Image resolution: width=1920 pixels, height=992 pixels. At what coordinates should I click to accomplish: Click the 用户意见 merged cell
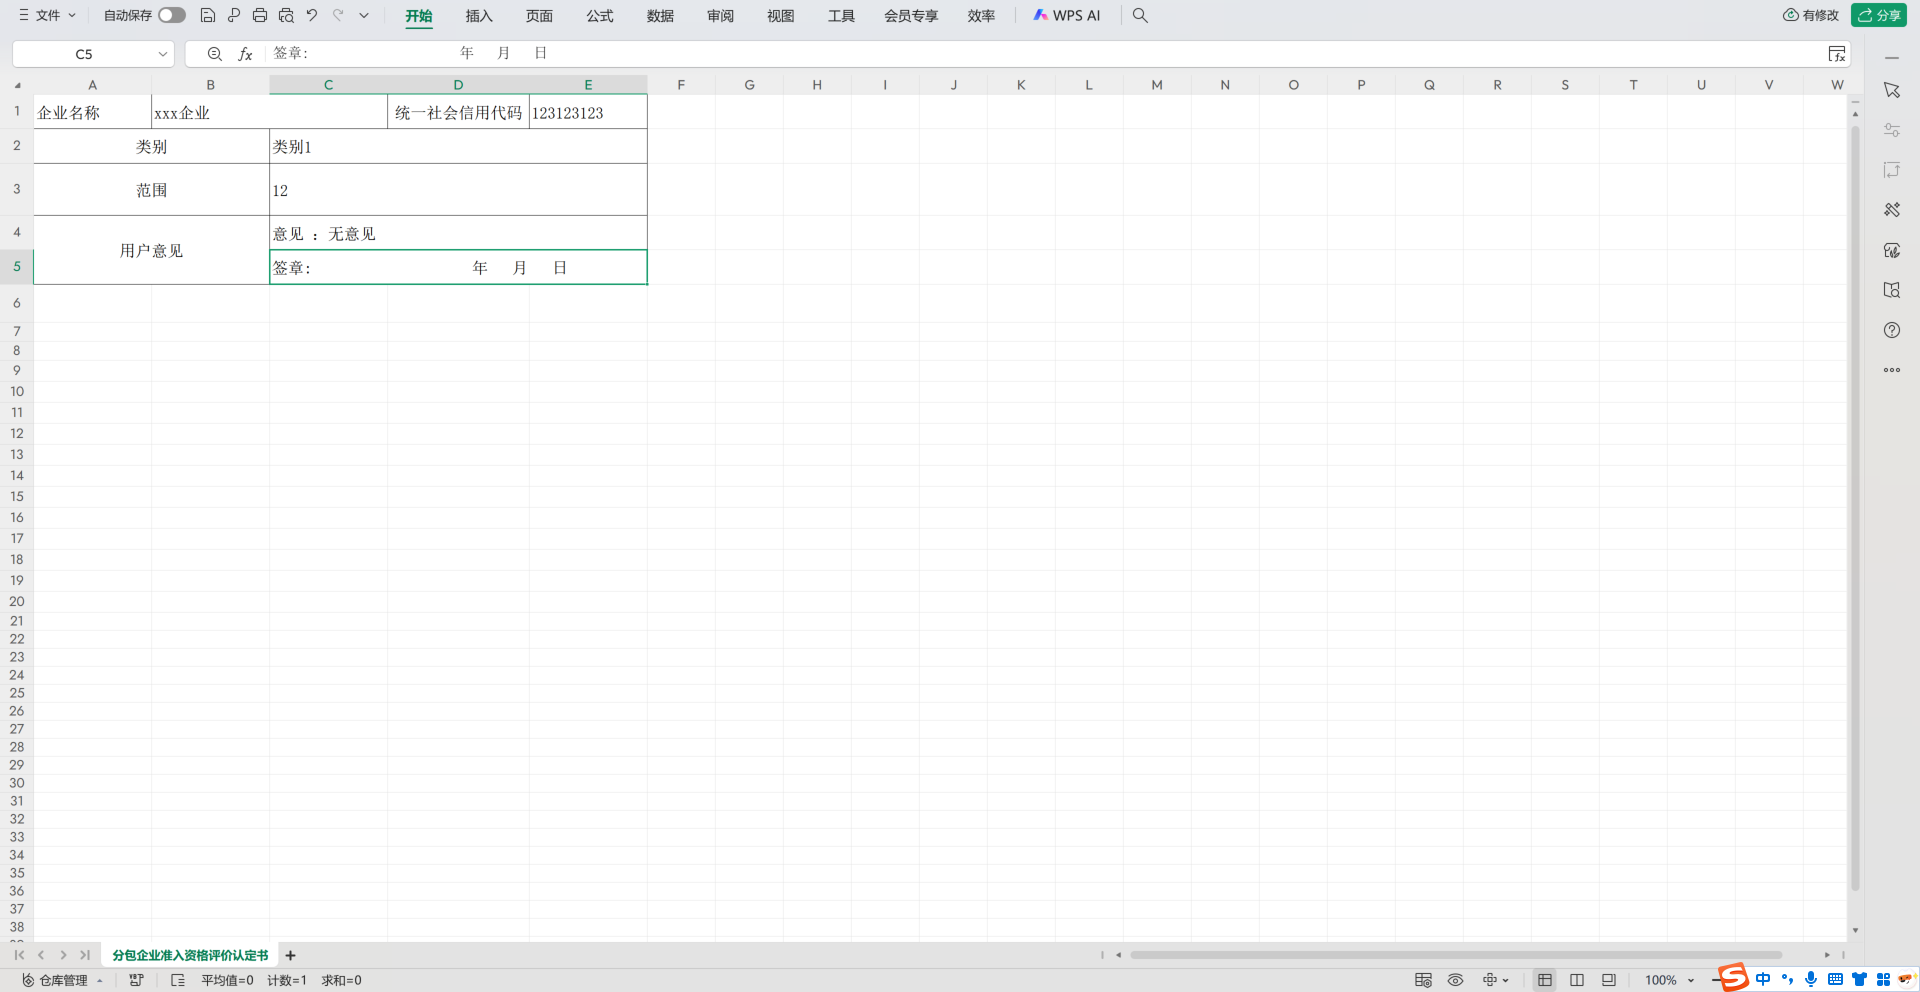(x=151, y=250)
